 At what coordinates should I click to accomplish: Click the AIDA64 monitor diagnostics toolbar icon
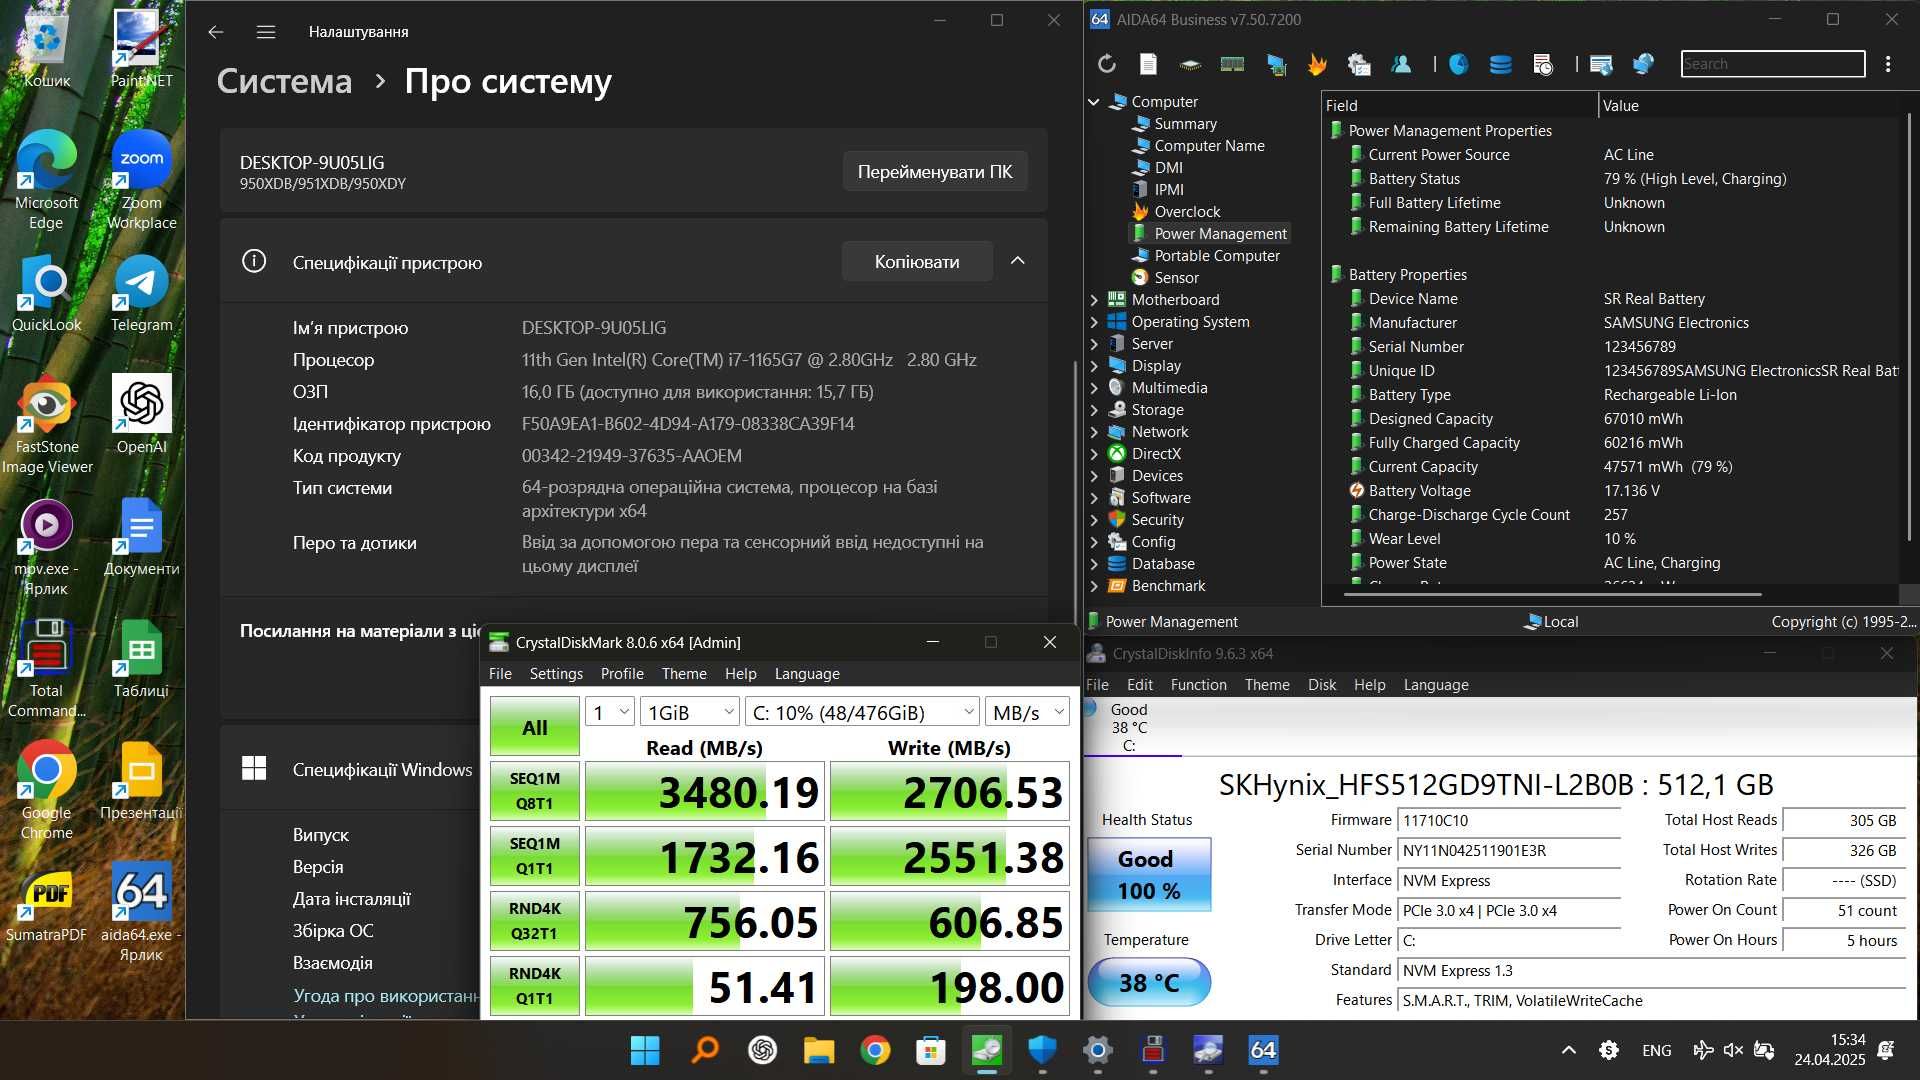pos(1276,64)
